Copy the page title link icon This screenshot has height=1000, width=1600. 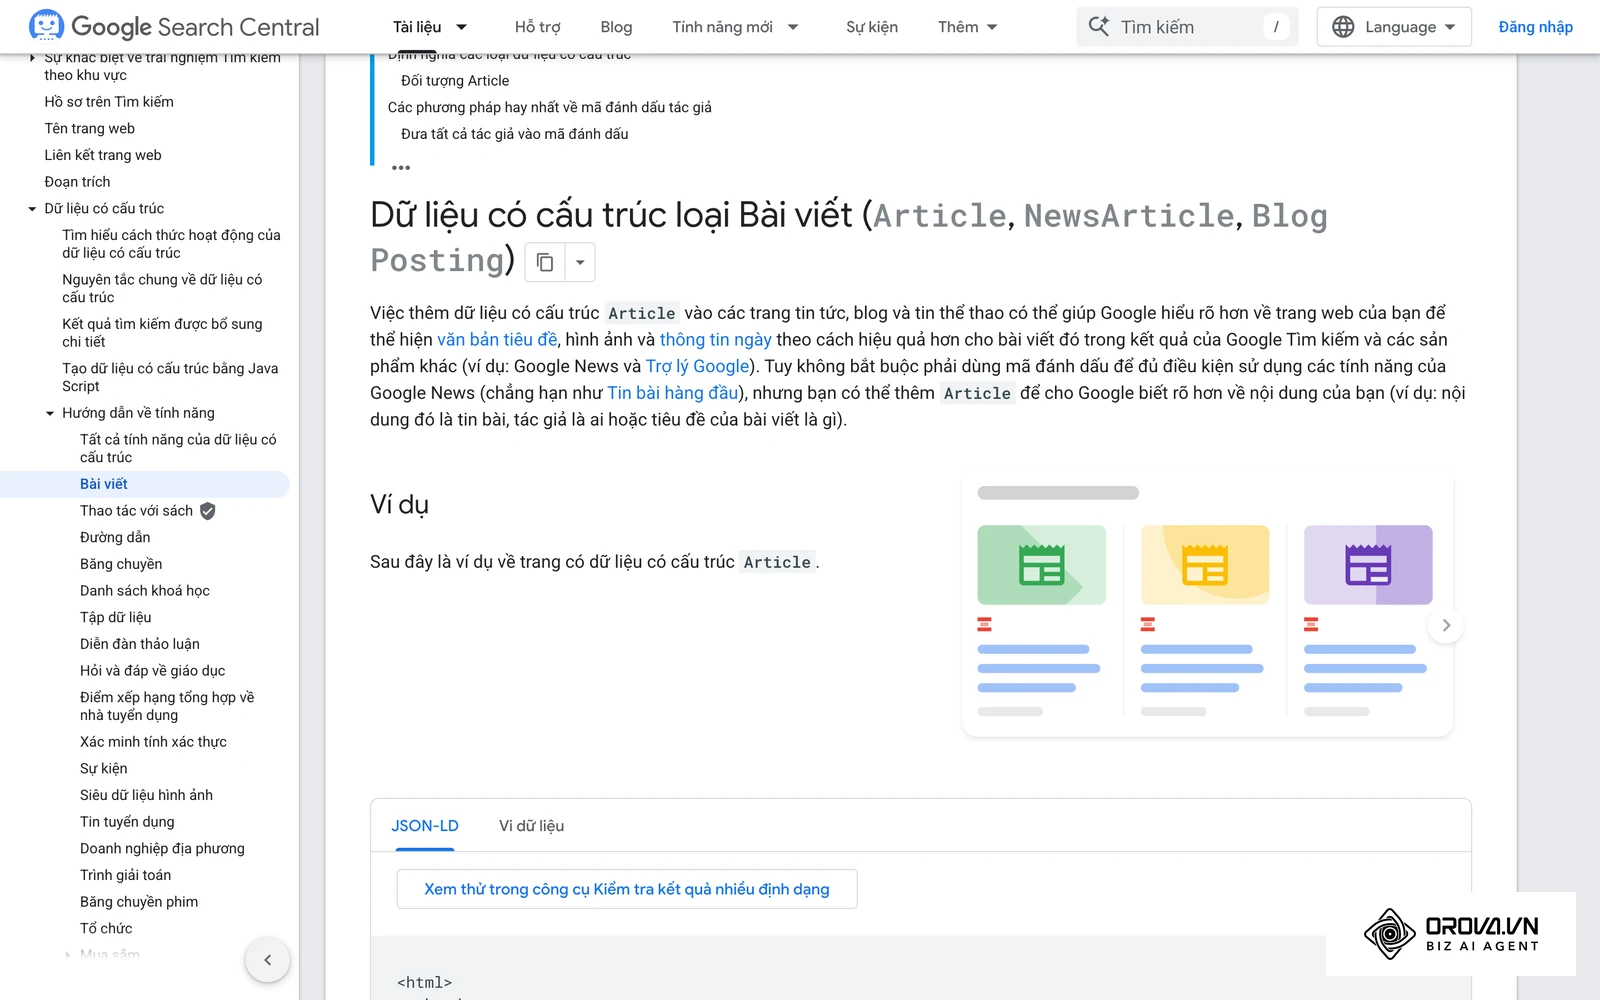[545, 262]
